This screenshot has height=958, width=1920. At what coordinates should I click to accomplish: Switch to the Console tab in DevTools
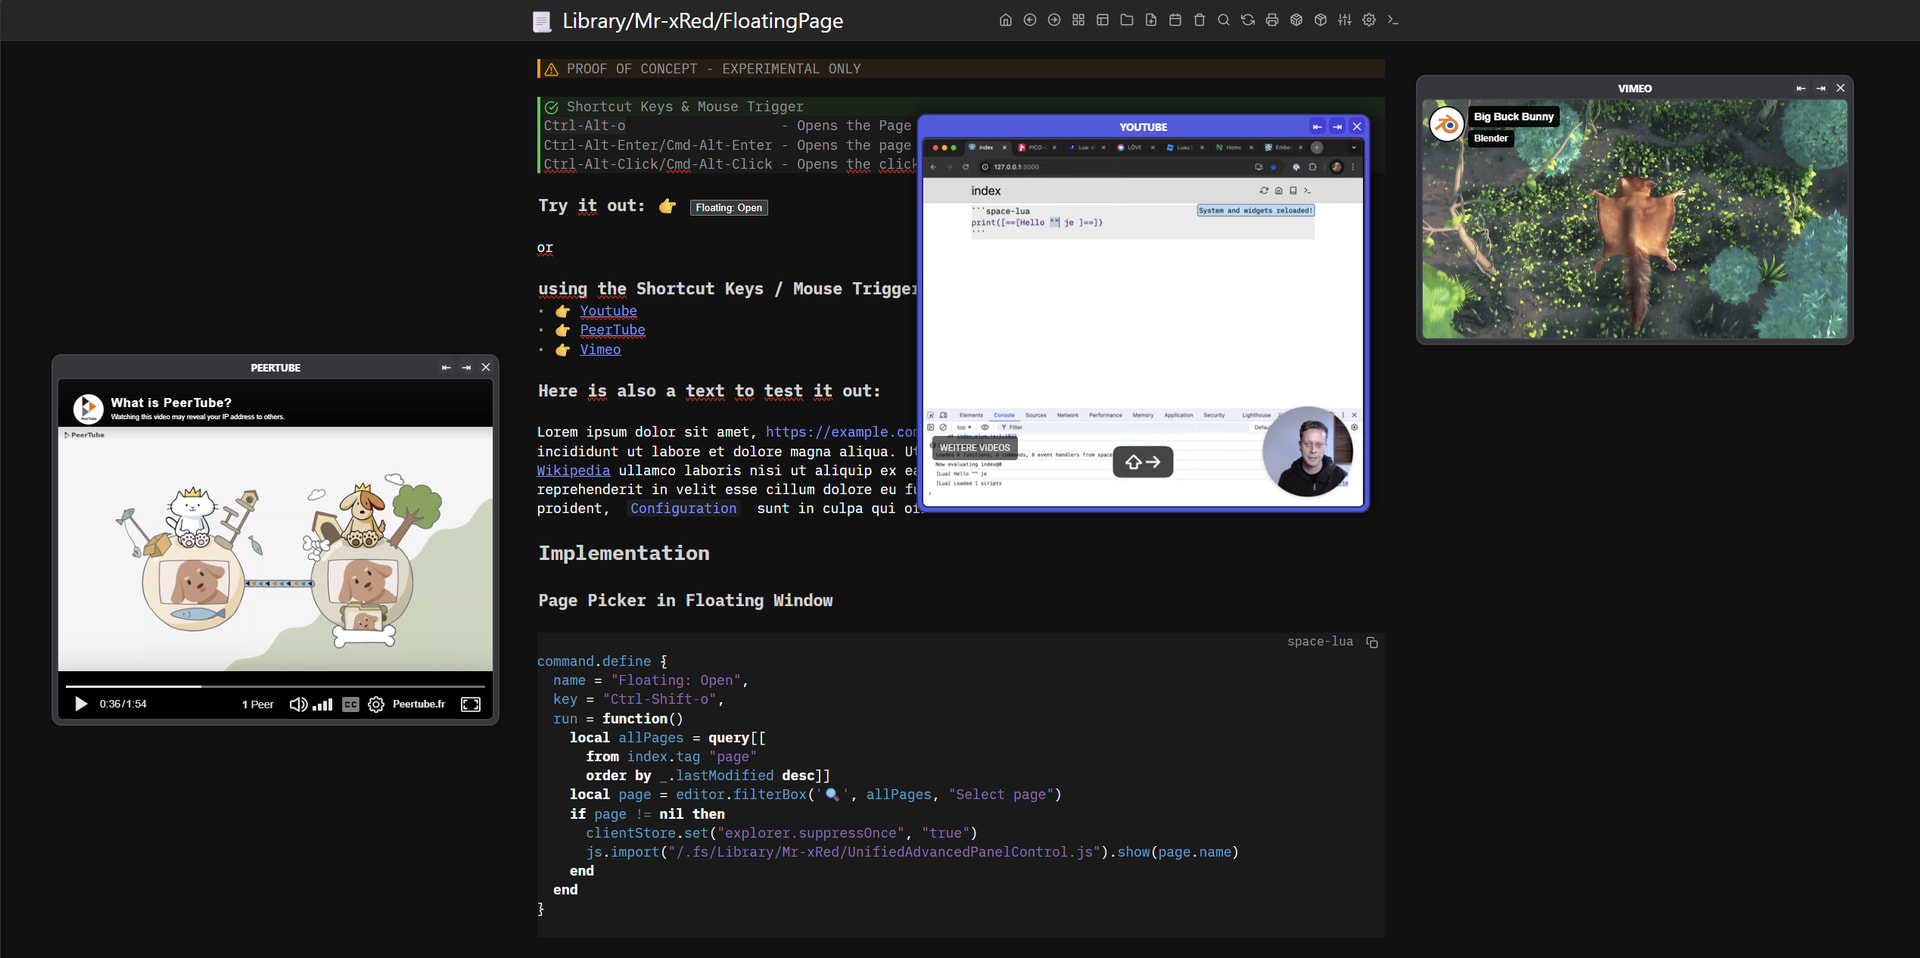coord(1005,415)
